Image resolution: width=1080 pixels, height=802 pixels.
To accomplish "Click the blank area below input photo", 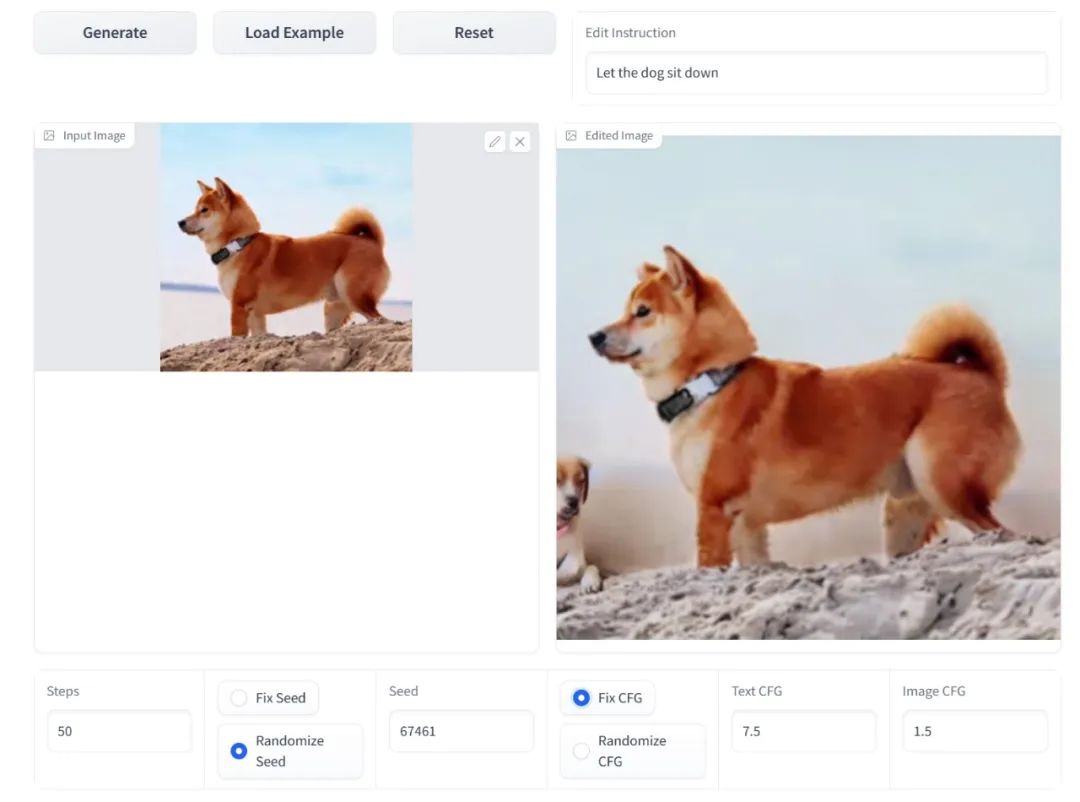I will point(286,510).
